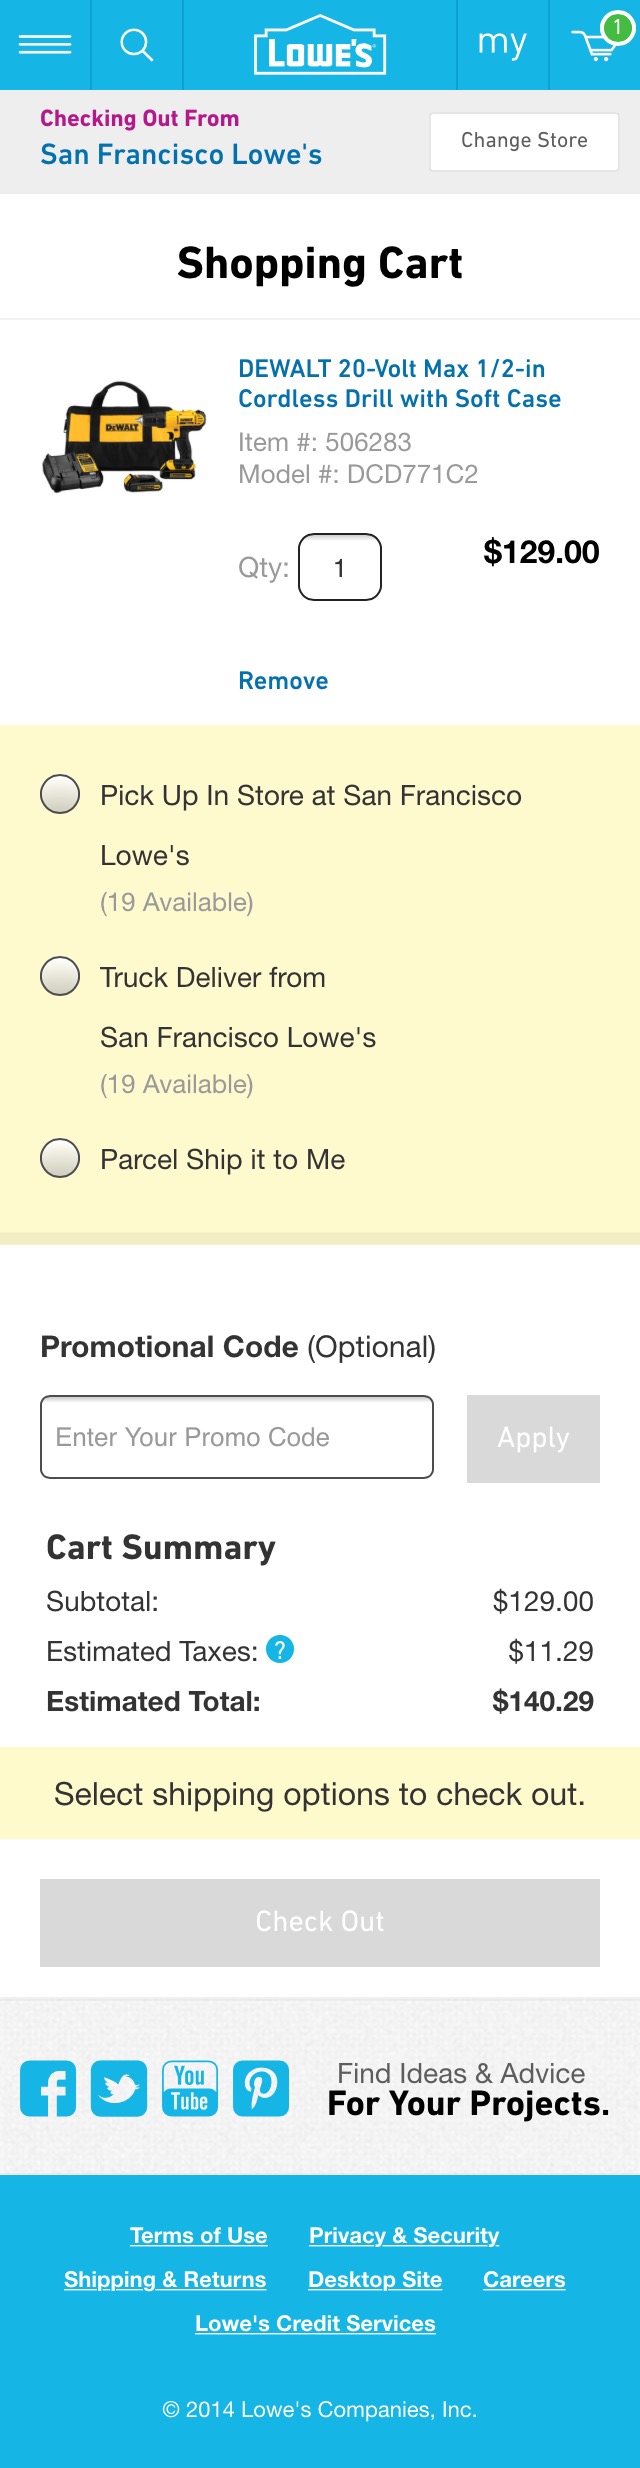Open the hamburger navigation menu

46,44
